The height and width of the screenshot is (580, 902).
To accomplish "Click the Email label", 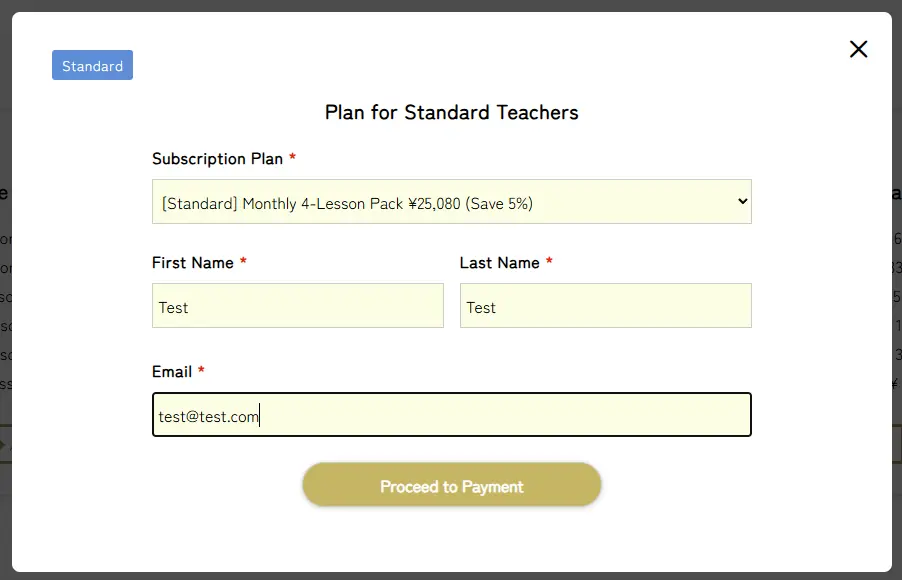I will (x=172, y=372).
